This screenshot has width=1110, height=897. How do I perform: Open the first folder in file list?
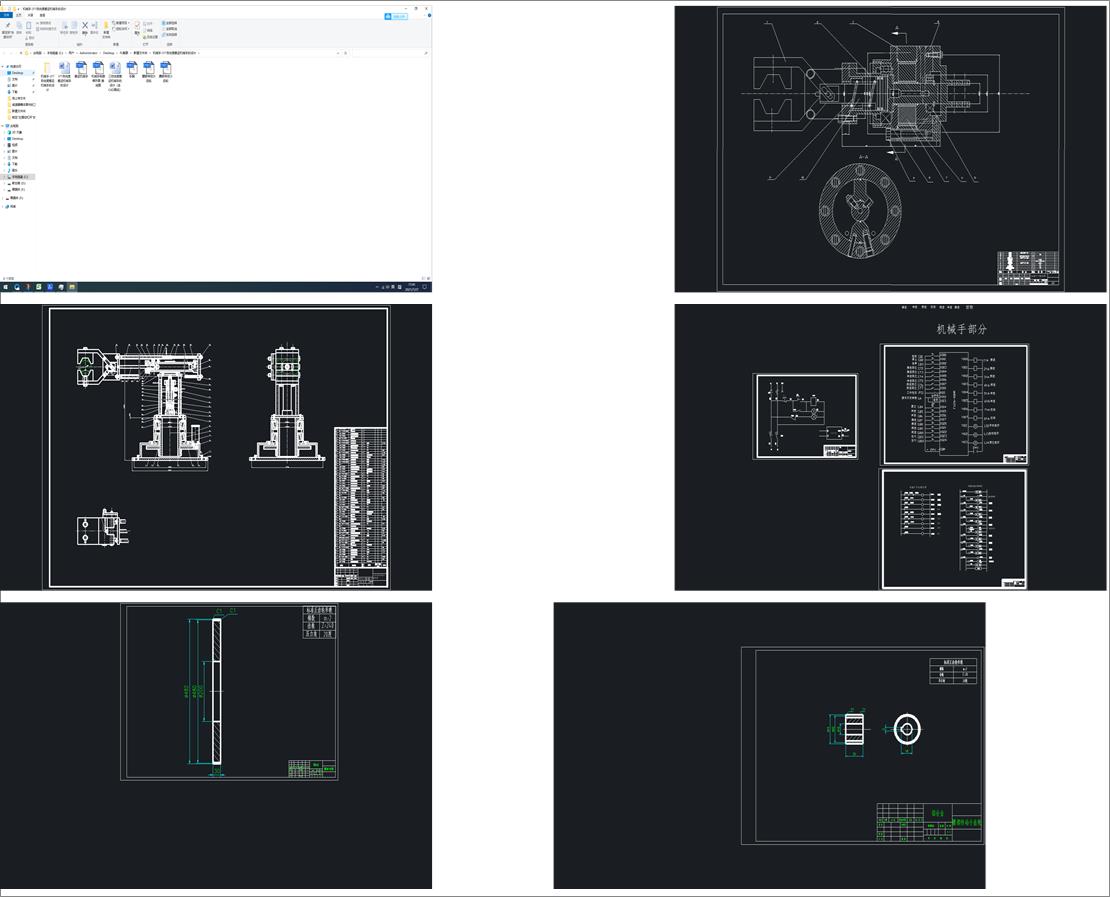[x=48, y=68]
